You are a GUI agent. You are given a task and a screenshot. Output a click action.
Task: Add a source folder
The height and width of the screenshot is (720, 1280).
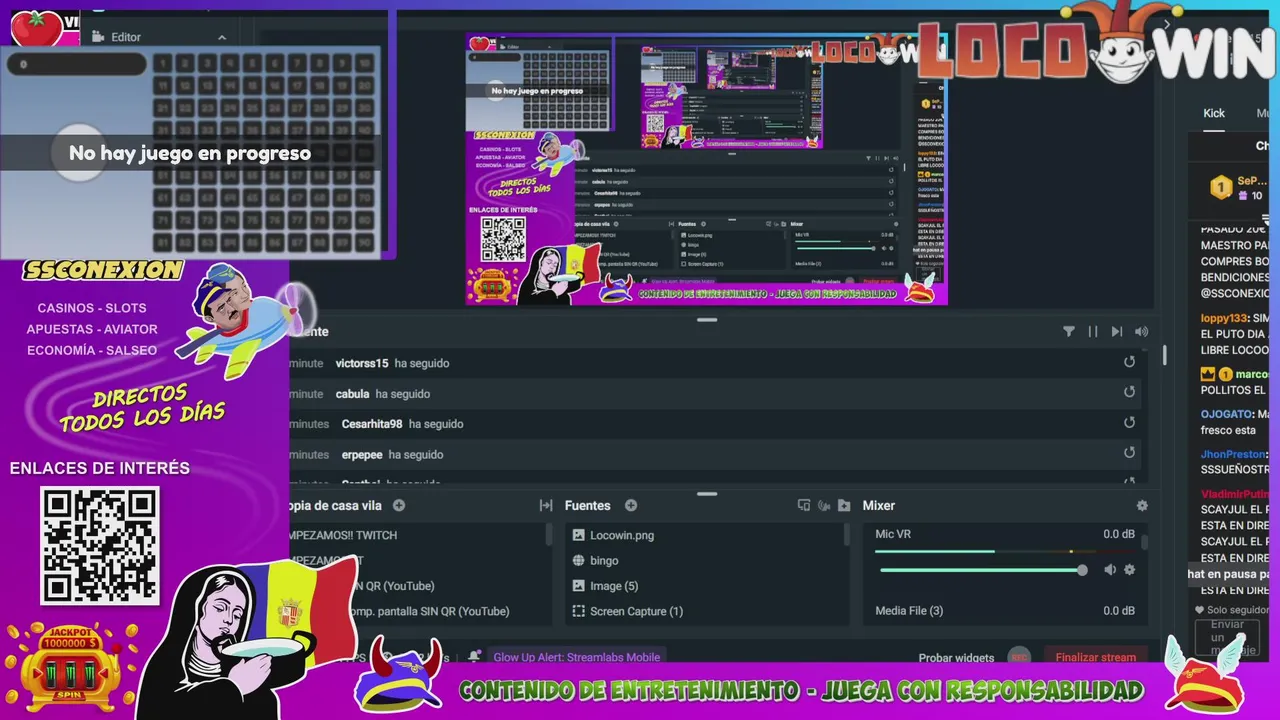click(844, 506)
